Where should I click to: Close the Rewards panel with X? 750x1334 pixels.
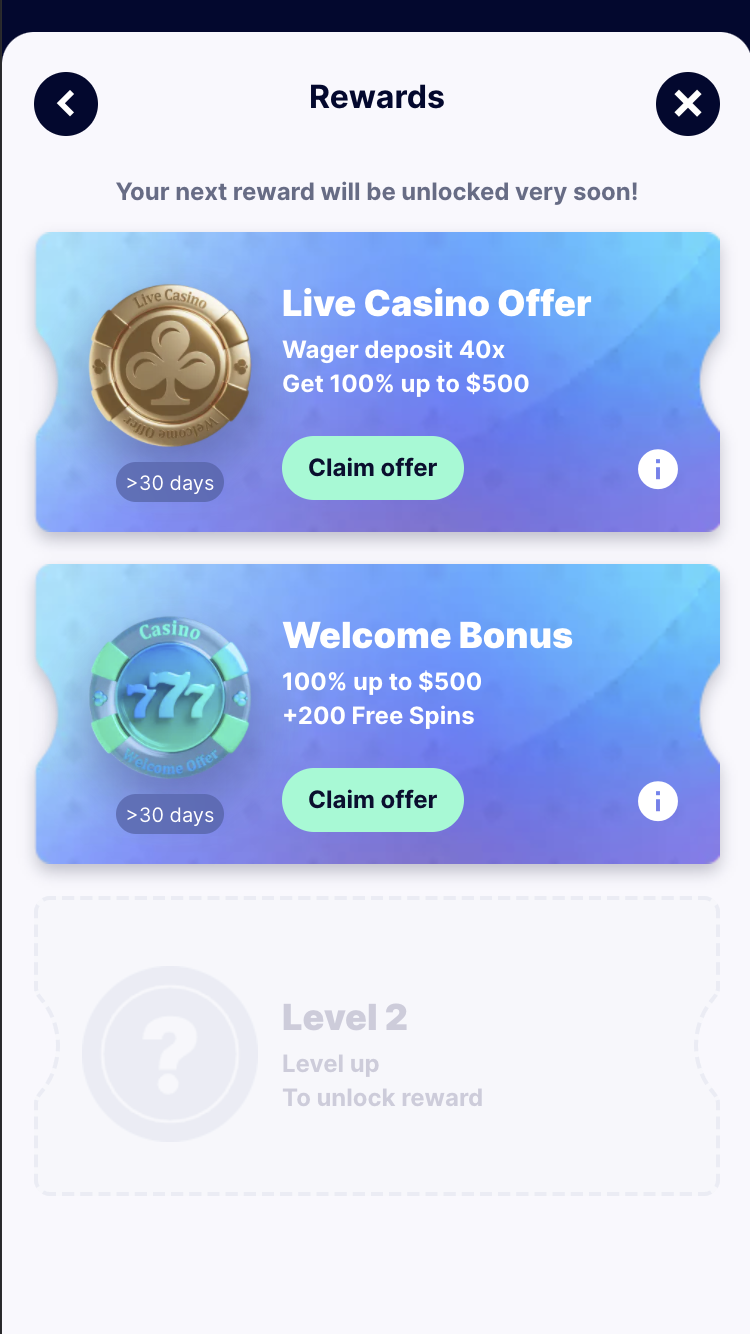point(688,104)
